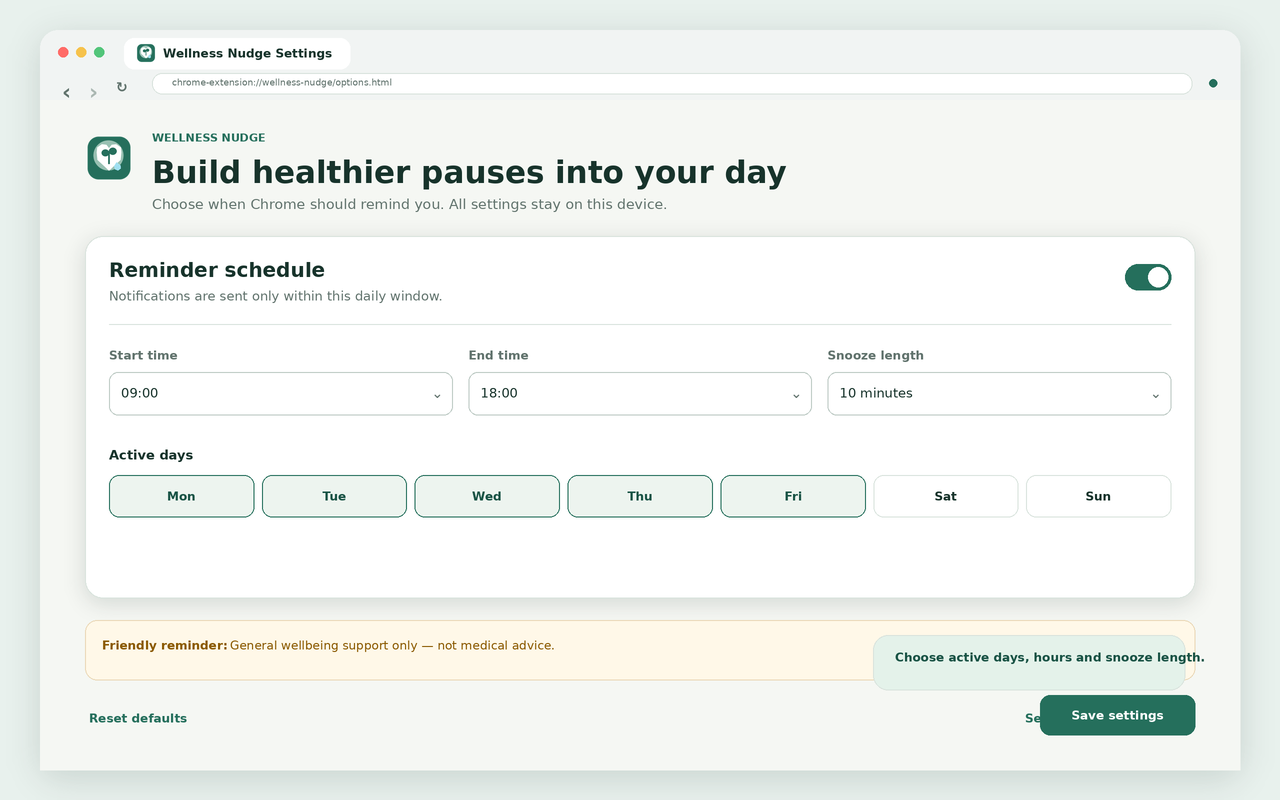Click the "End time" field label
The height and width of the screenshot is (800, 1280).
click(x=498, y=356)
